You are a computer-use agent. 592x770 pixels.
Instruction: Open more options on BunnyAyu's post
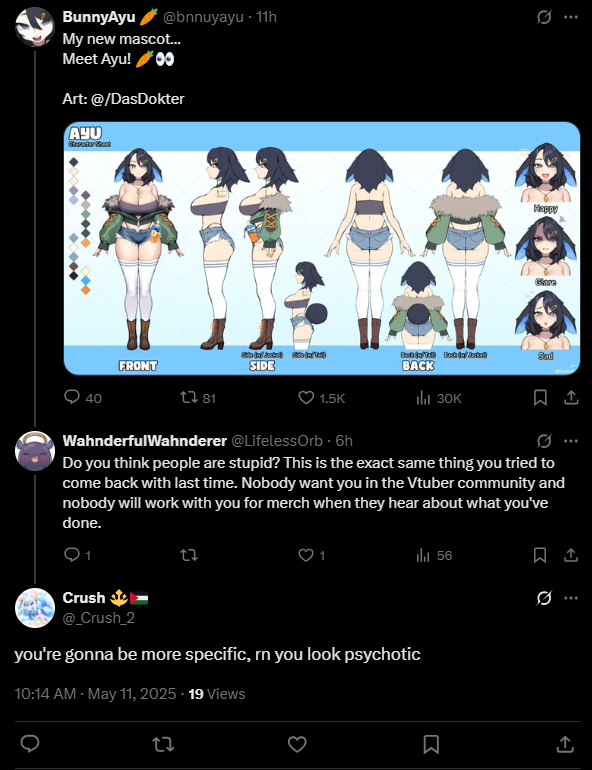[x=571, y=17]
